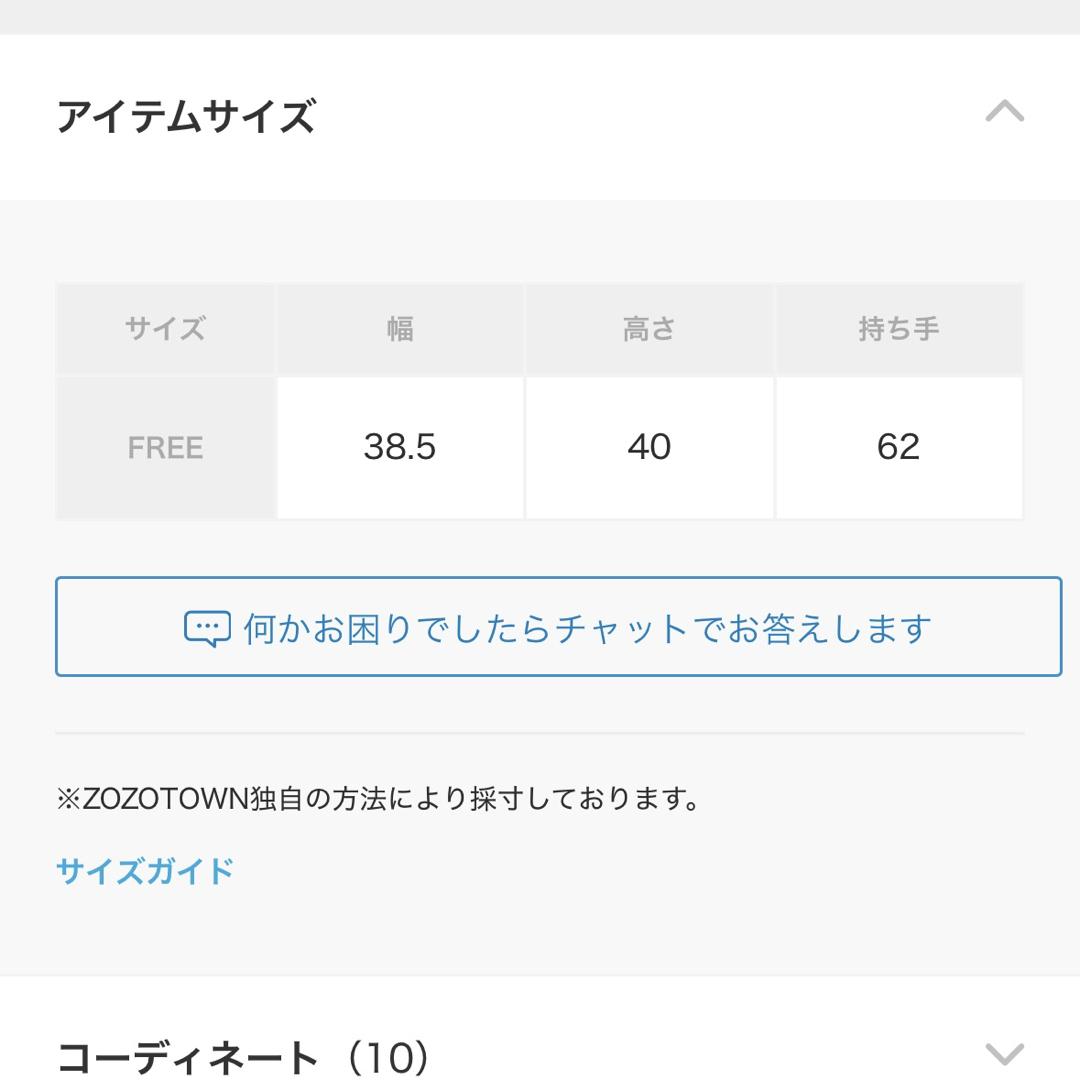Select the 幅 column header
1080x1080 pixels.
[400, 329]
